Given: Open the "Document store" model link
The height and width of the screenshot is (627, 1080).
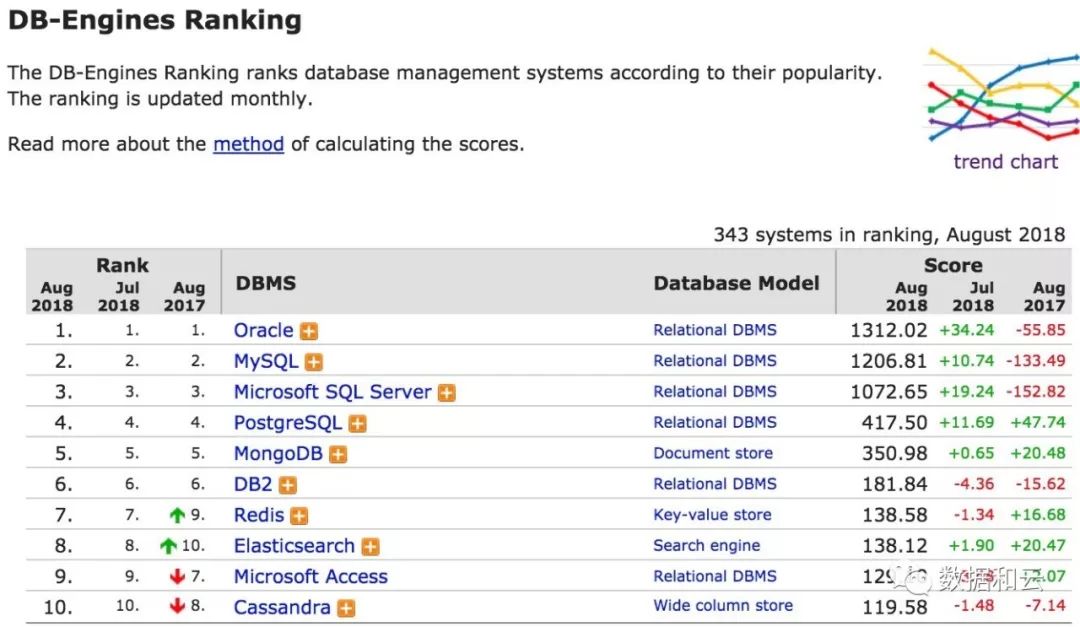Looking at the screenshot, I should 712,453.
